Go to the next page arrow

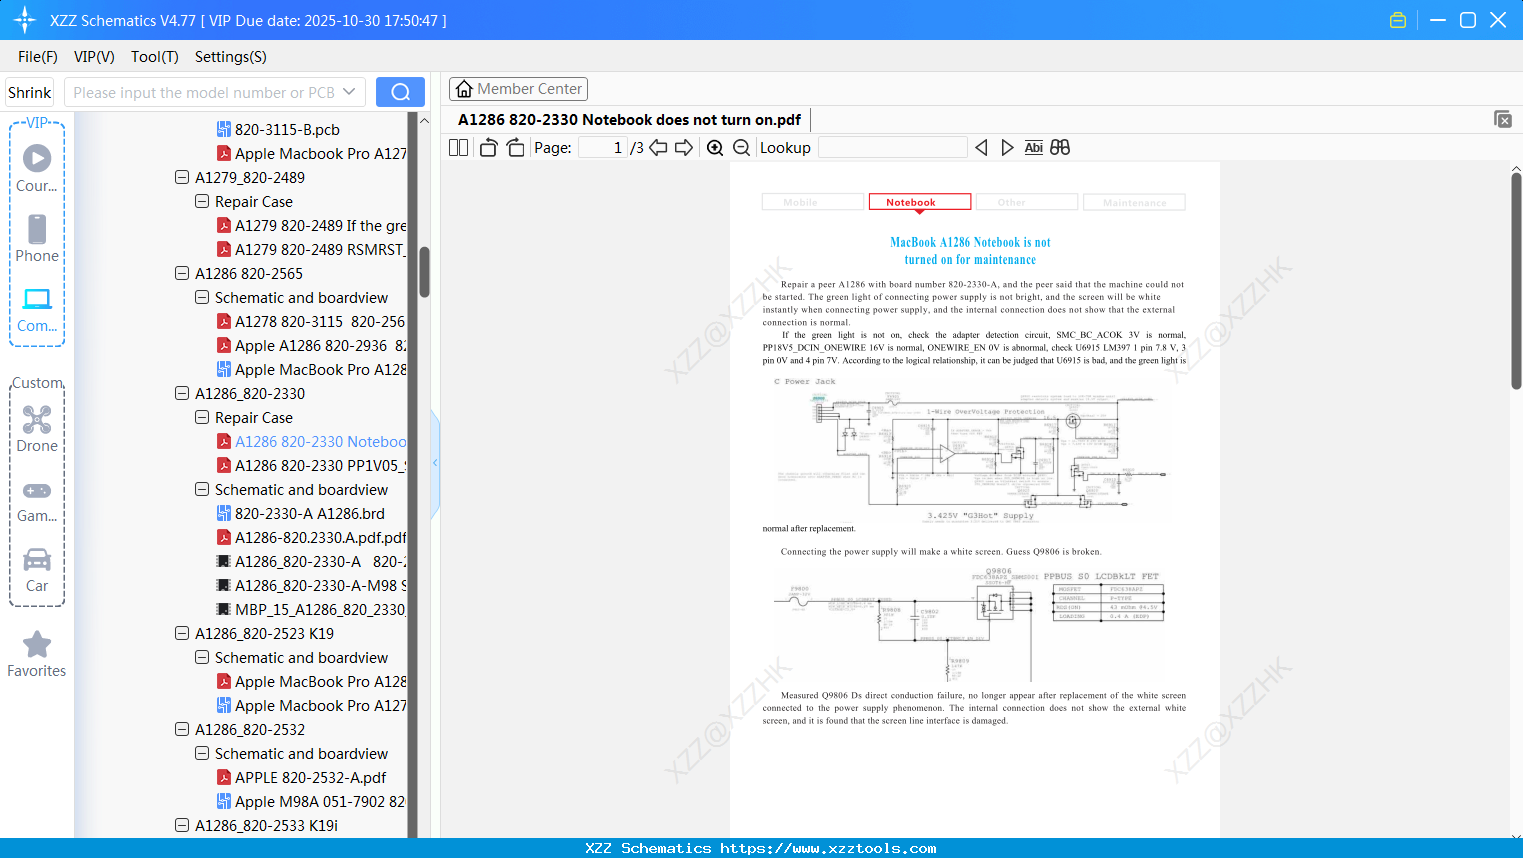coord(684,148)
